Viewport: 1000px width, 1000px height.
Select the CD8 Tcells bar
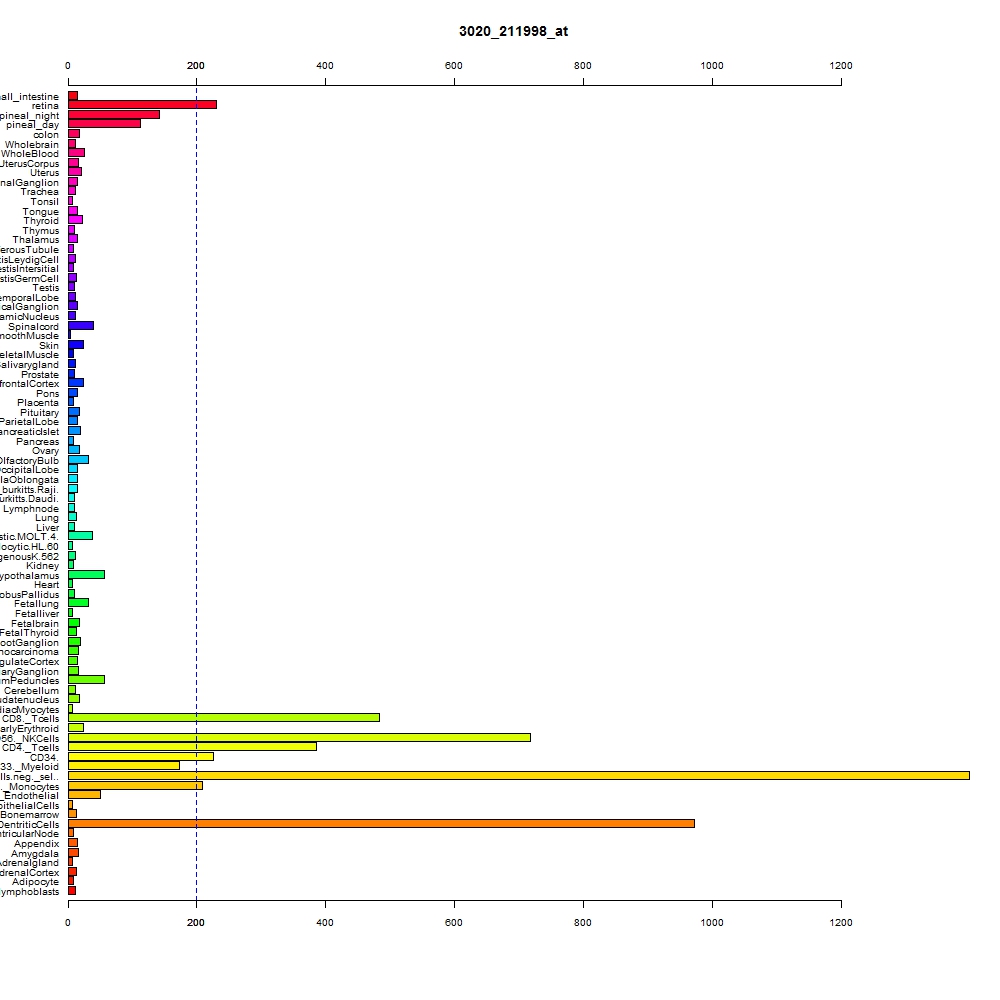[x=224, y=718]
